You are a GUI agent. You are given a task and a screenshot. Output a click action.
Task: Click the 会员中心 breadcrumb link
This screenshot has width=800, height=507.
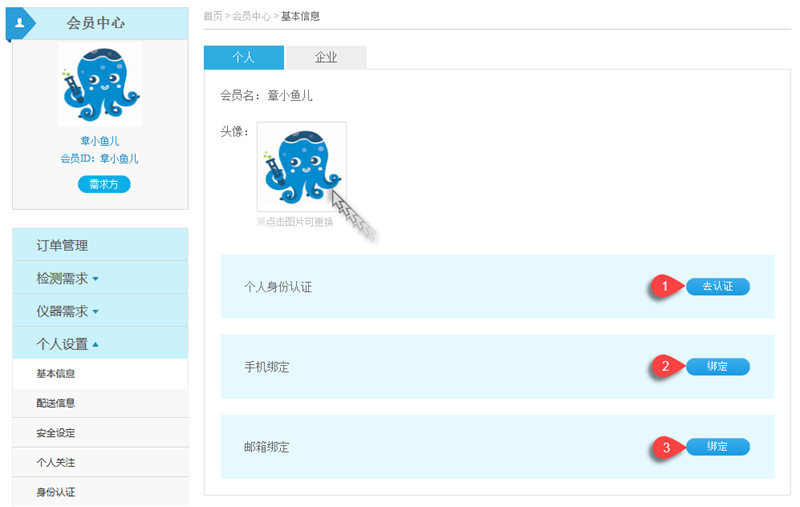pyautogui.click(x=251, y=16)
